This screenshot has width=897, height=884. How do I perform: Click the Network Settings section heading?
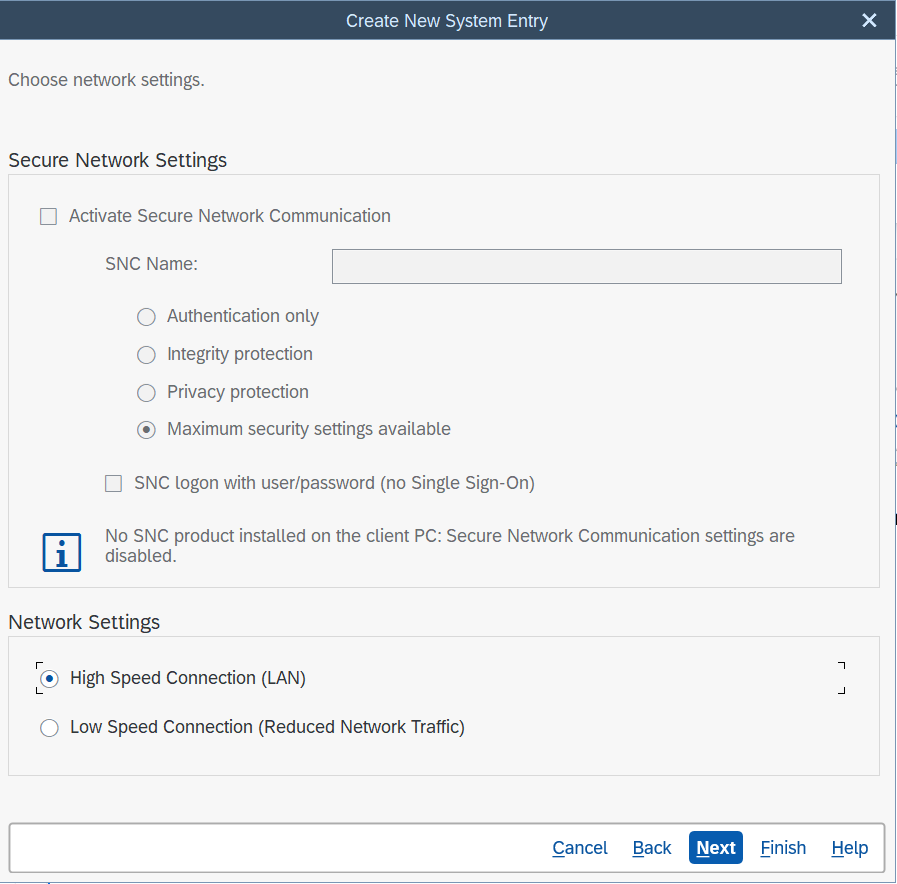[x=84, y=622]
